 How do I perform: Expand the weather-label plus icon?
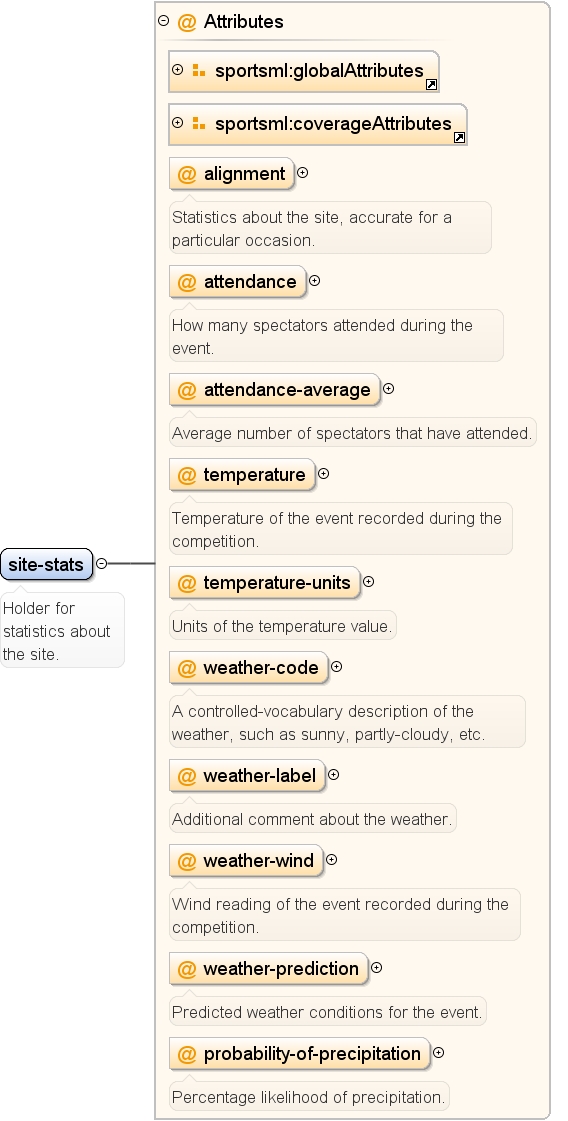pyautogui.click(x=333, y=774)
